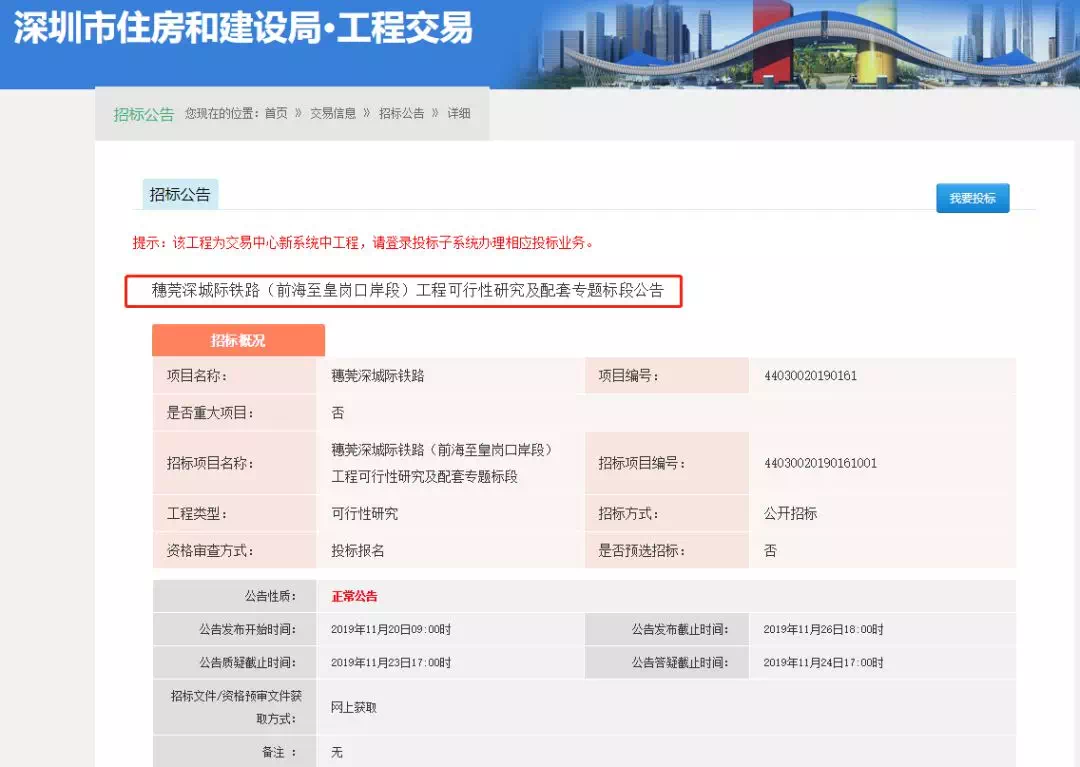Switch to the 招标公告 tab below the breadcrumb bar
Image resolution: width=1080 pixels, height=767 pixels.
[180, 195]
